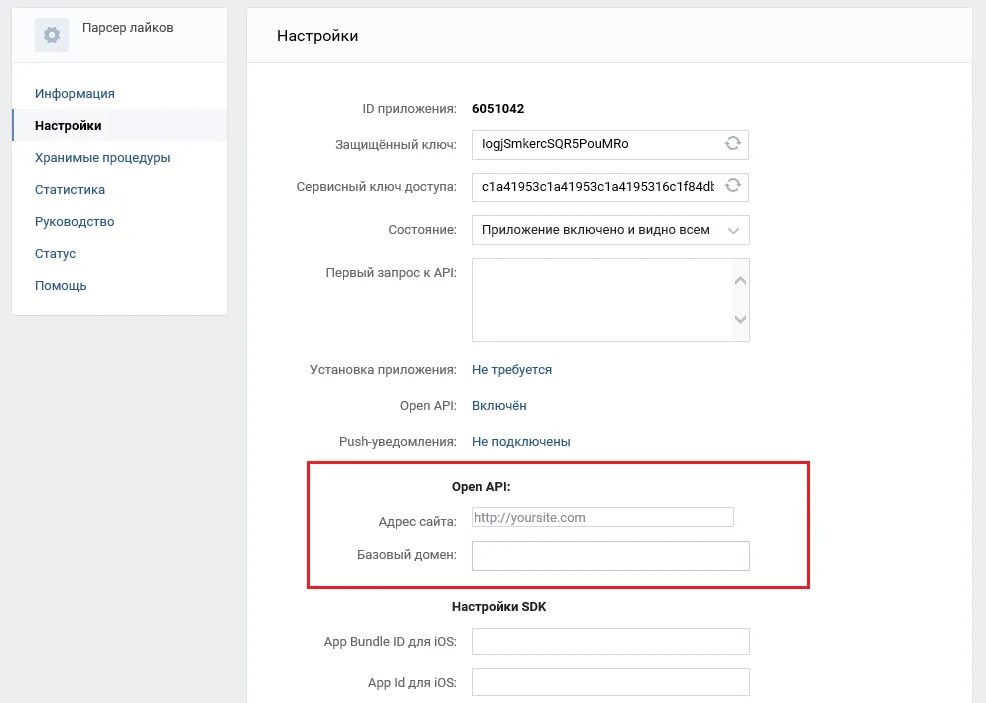Open the Статистика page

tap(70, 190)
